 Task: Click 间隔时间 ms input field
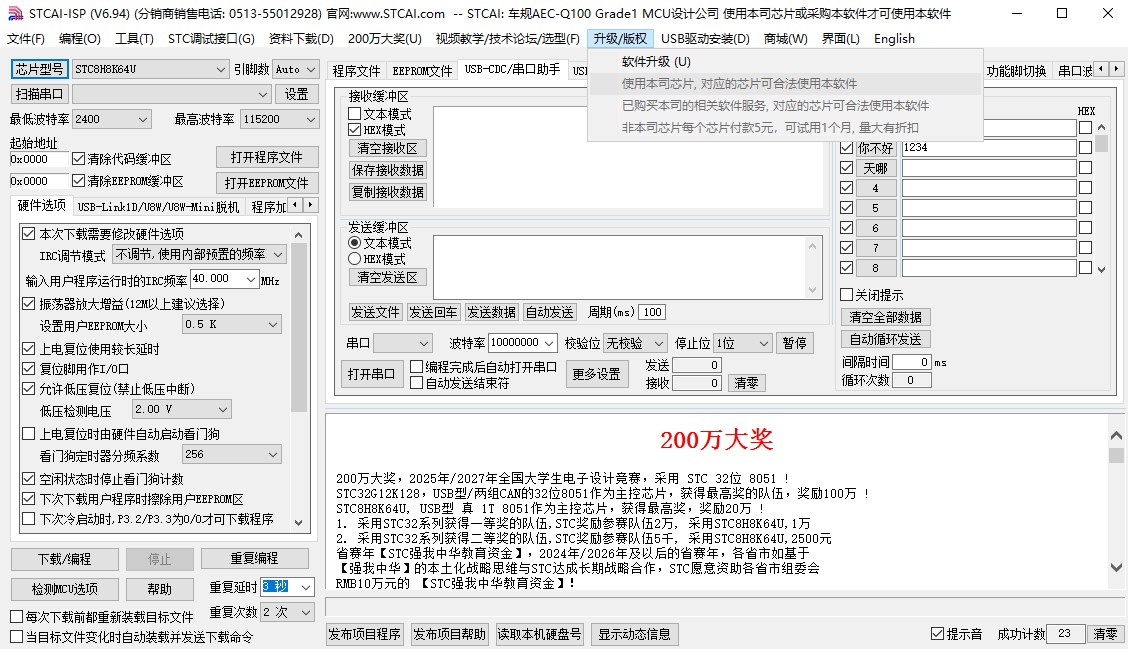912,362
